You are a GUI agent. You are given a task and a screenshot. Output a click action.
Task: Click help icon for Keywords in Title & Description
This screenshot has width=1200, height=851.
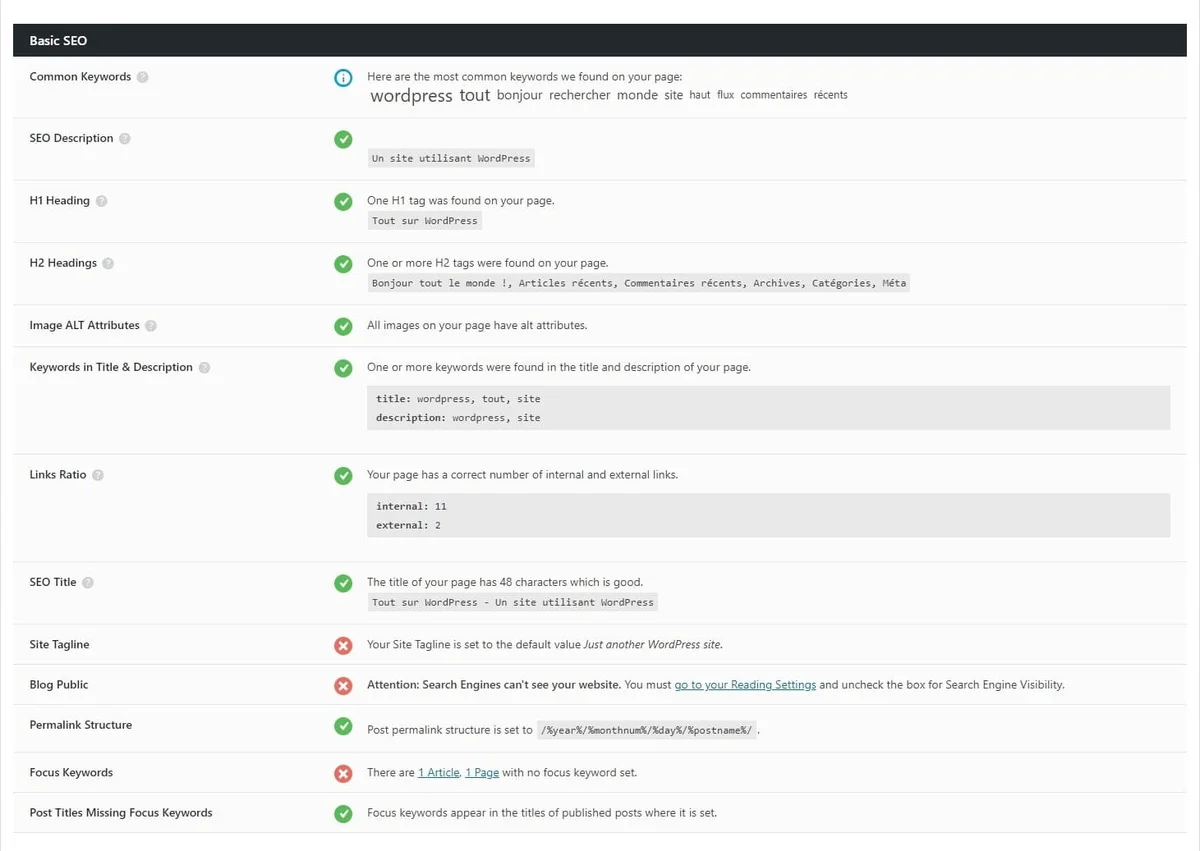click(x=204, y=368)
